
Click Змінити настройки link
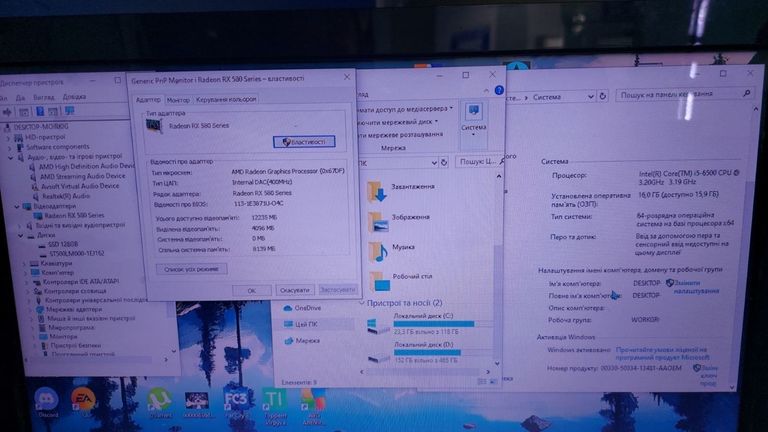click(x=696, y=287)
